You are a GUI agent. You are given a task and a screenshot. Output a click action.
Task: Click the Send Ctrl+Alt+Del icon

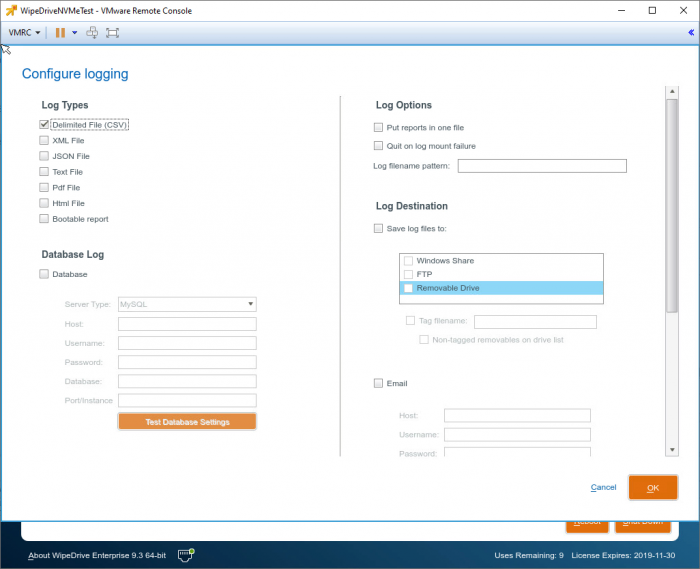pyautogui.click(x=92, y=33)
